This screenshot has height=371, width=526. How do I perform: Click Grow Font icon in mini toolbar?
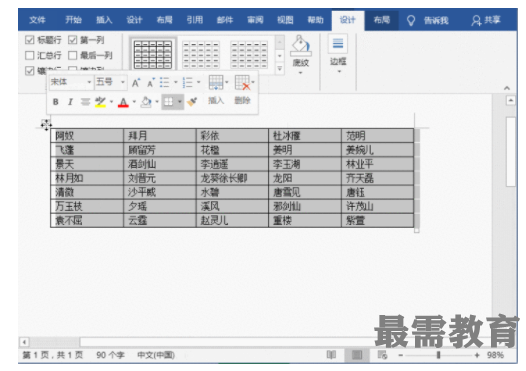136,83
